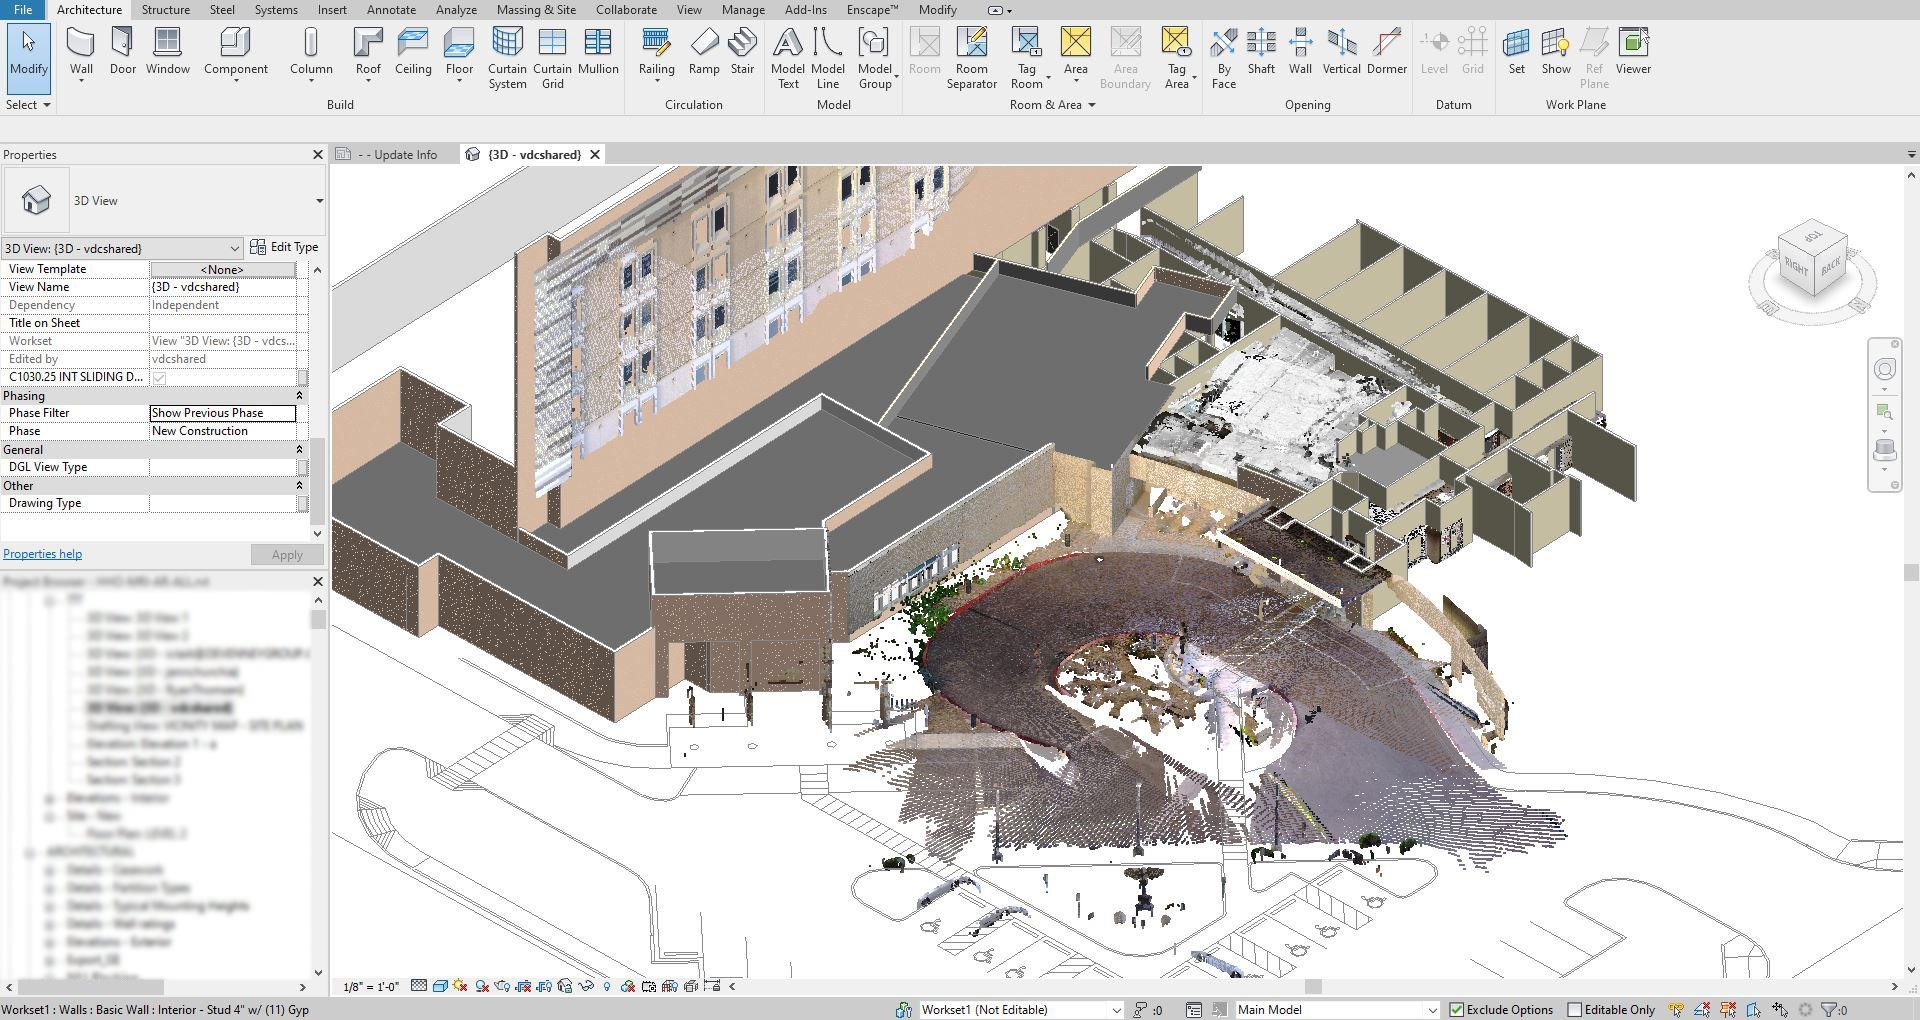Image resolution: width=1920 pixels, height=1020 pixels.
Task: Enable the Editable Only checkbox
Action: (1575, 1010)
